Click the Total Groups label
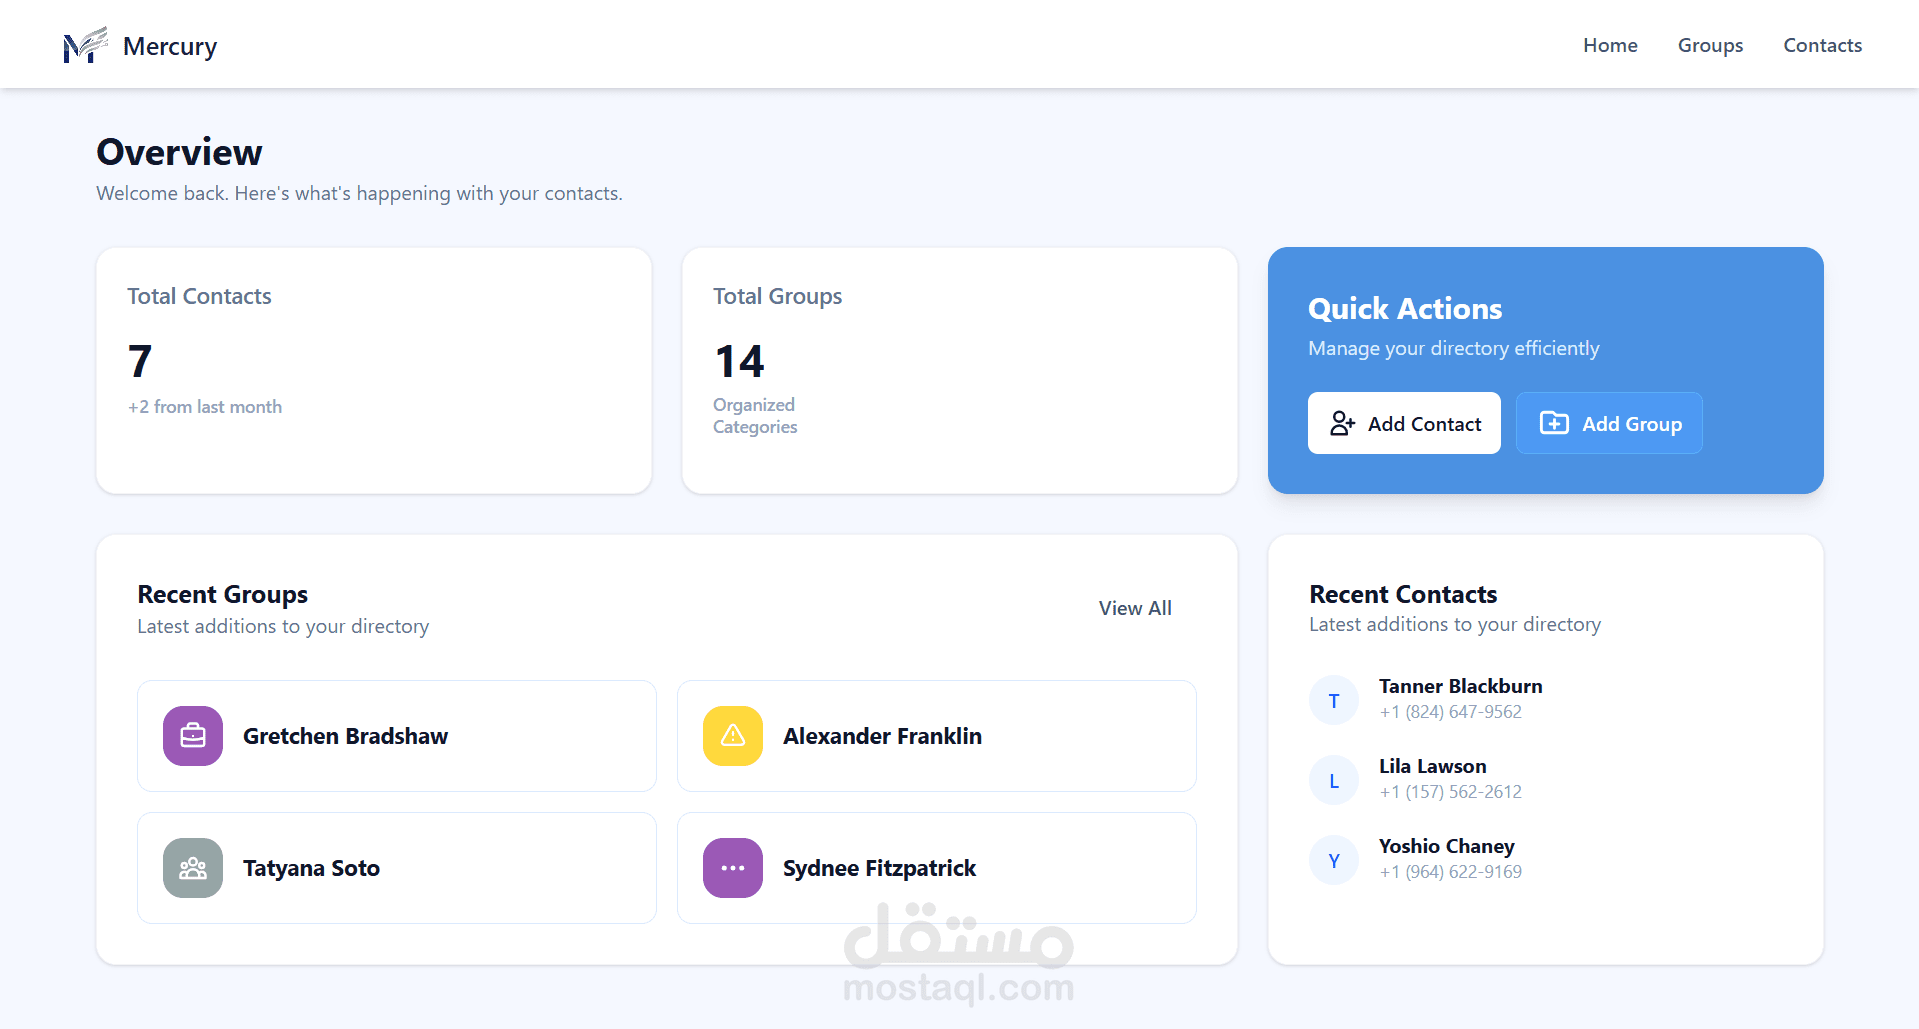The width and height of the screenshot is (1919, 1029). (x=777, y=296)
